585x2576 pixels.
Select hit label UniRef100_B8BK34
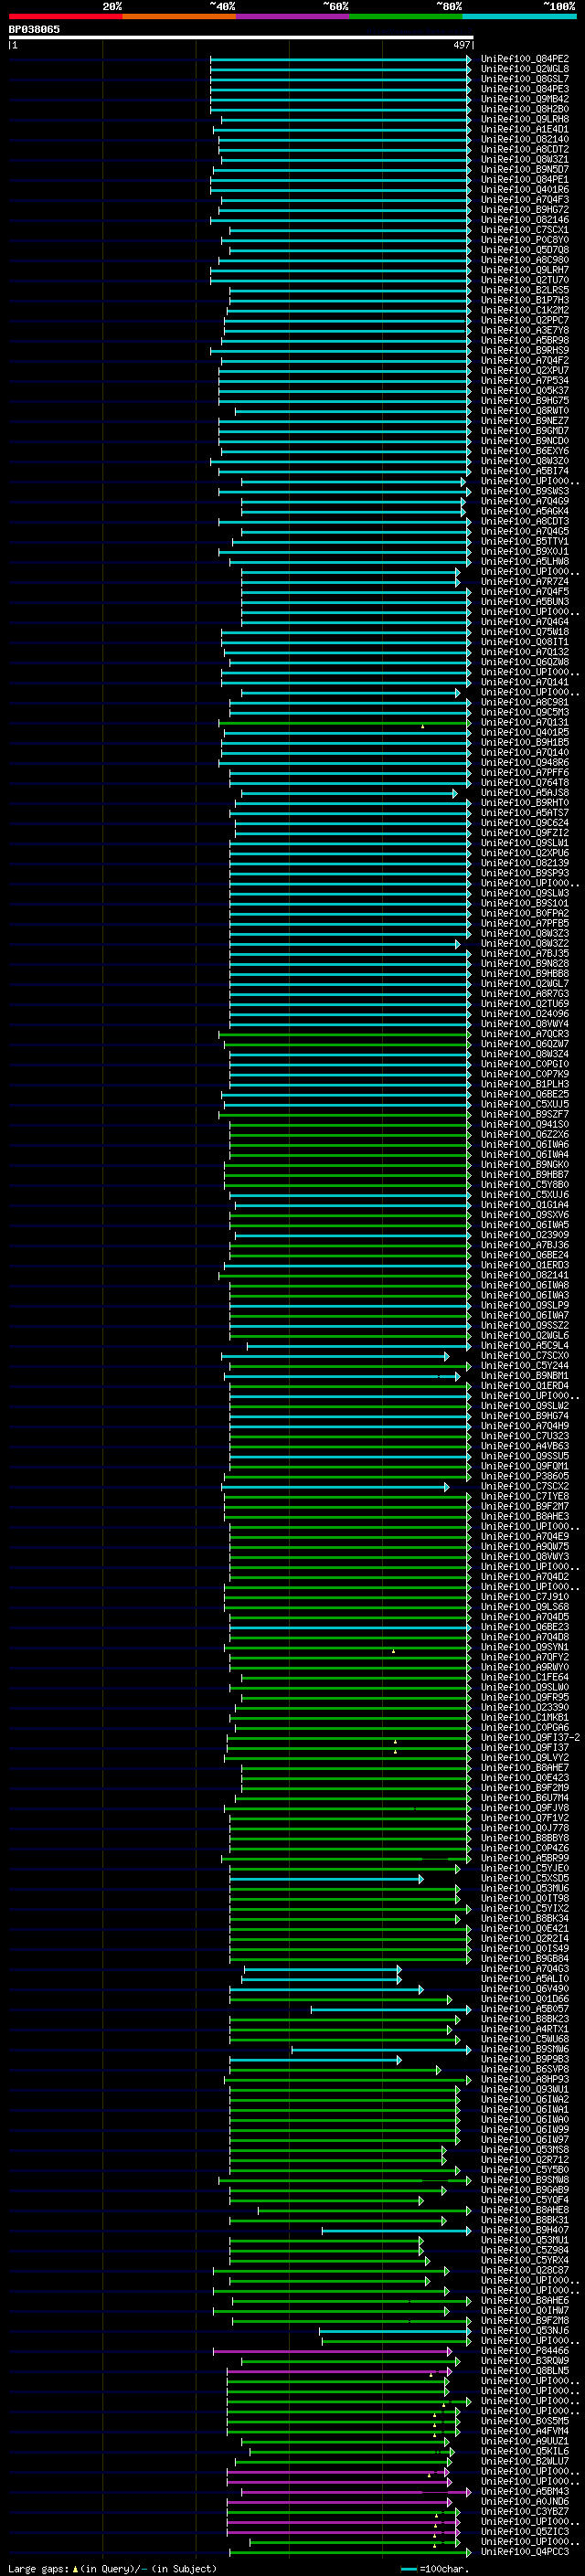point(525,1918)
